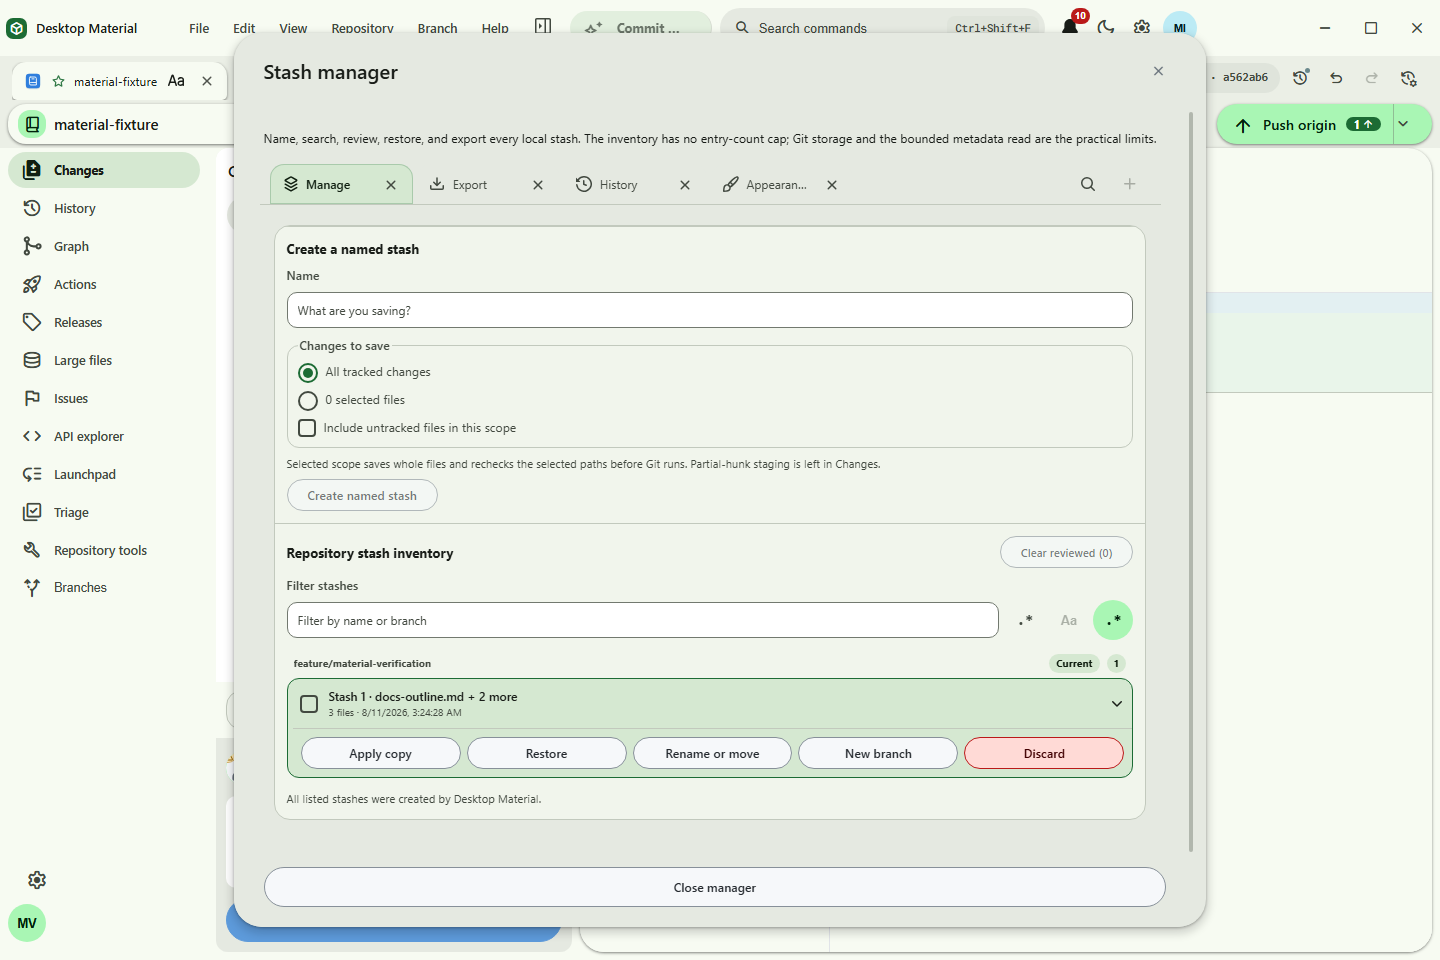Click the Restore button

pos(546,753)
